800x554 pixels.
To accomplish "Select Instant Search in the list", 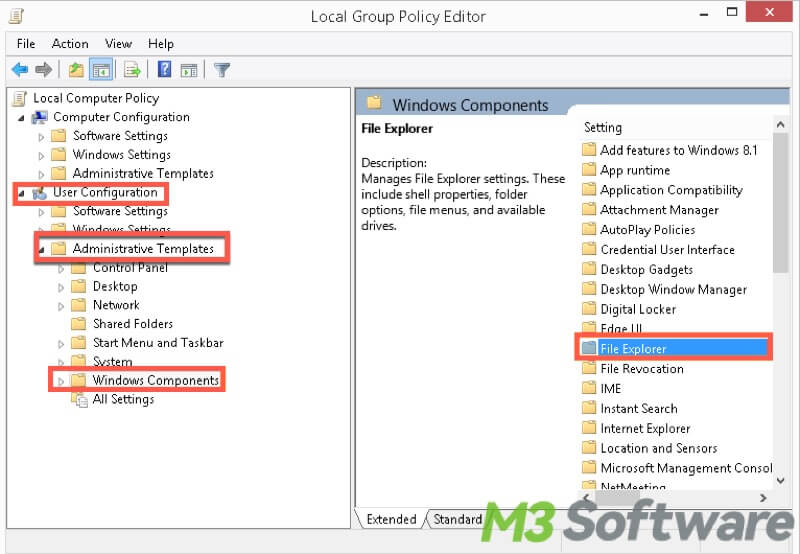I will click(639, 409).
